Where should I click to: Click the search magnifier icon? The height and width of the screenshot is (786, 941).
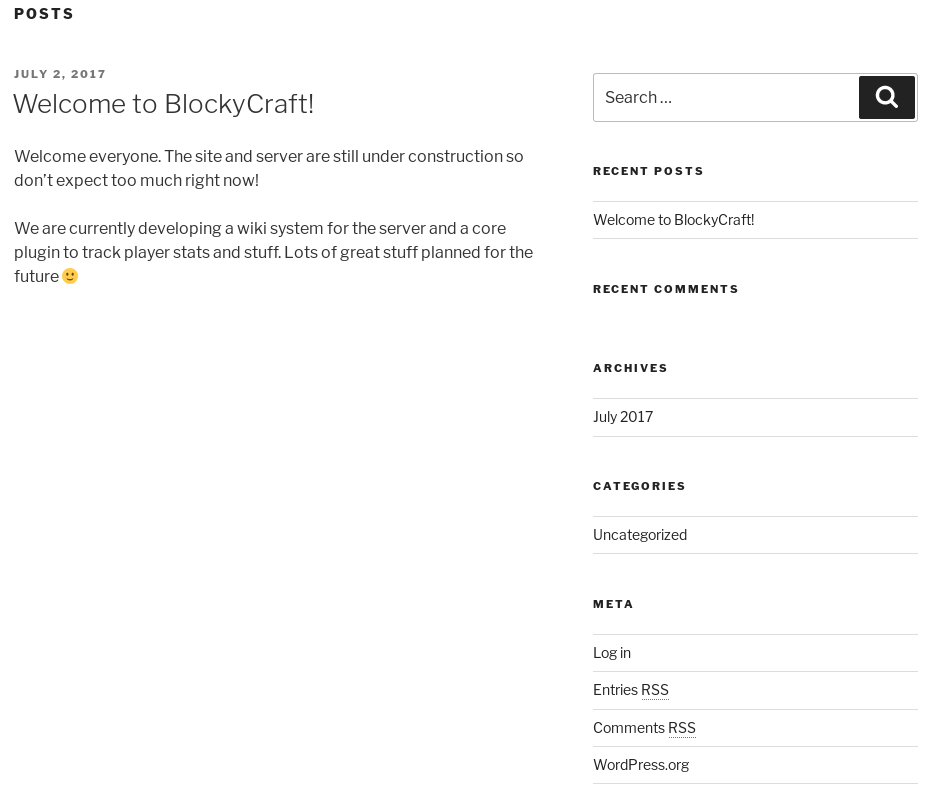[x=886, y=97]
